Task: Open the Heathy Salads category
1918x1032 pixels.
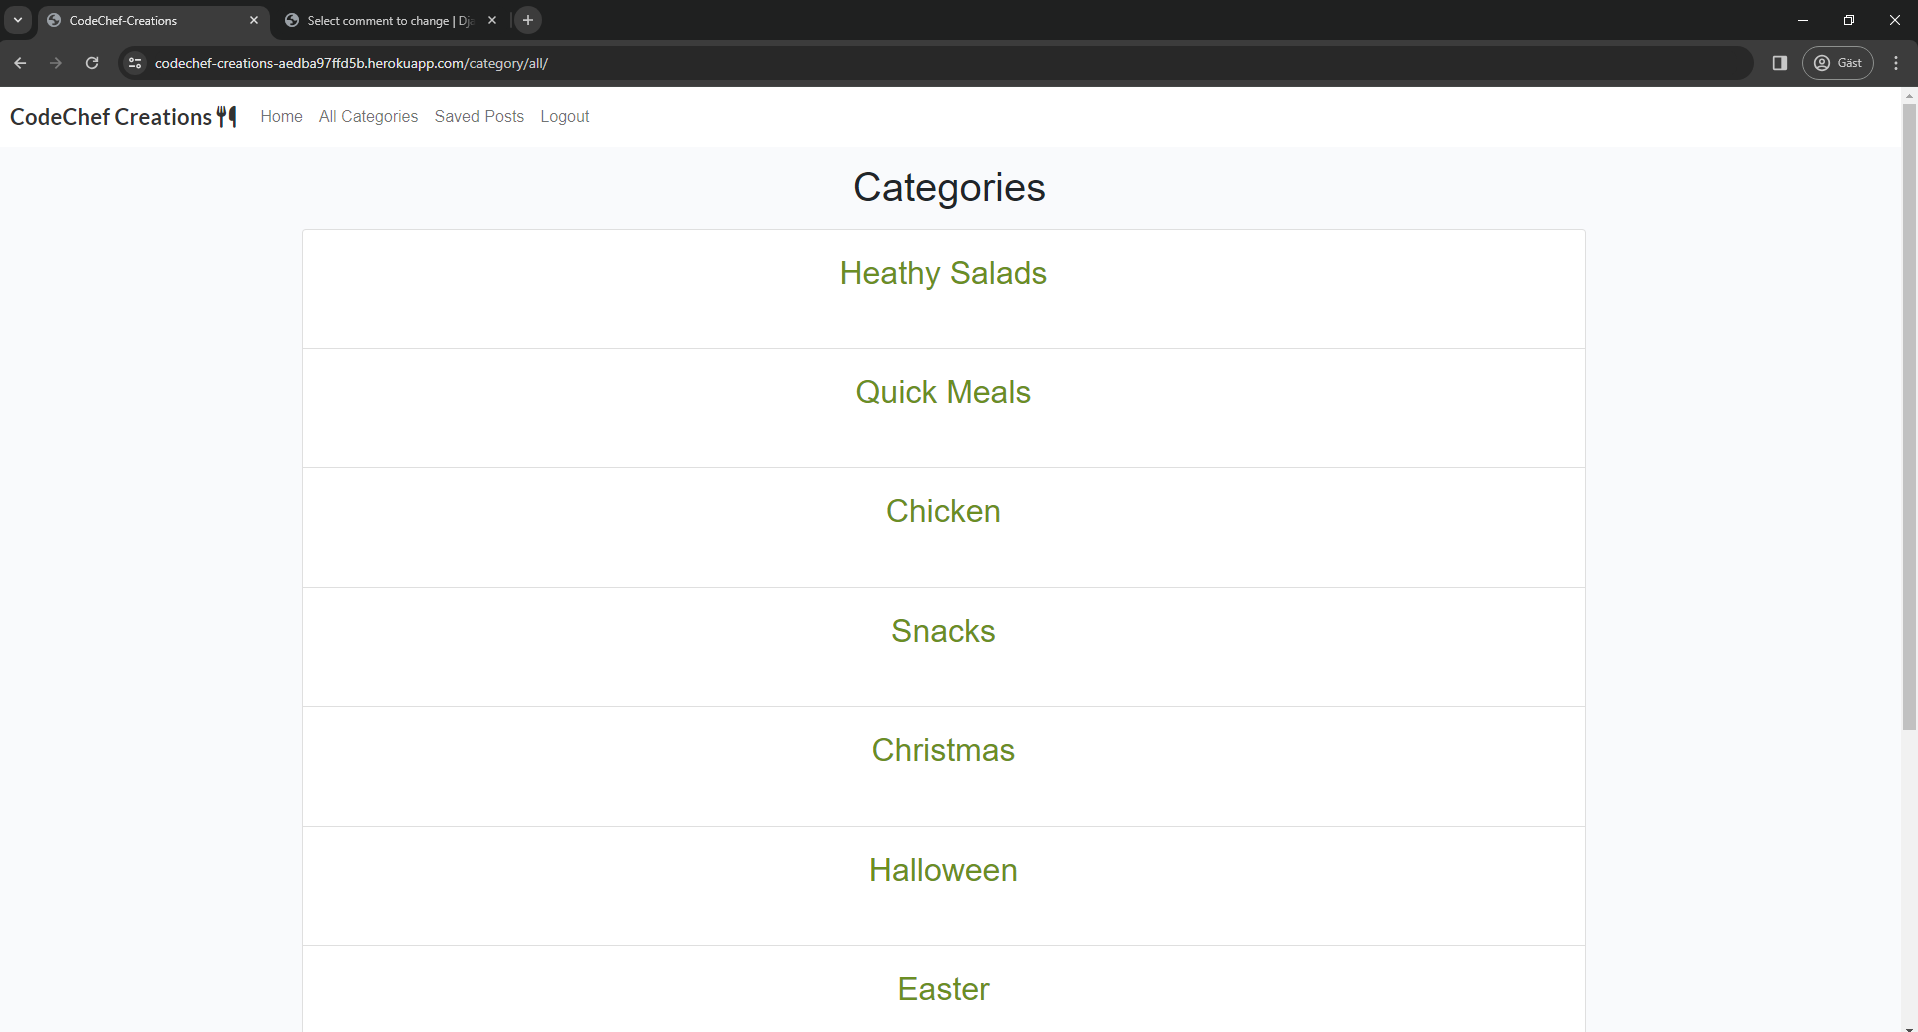Action: click(942, 273)
